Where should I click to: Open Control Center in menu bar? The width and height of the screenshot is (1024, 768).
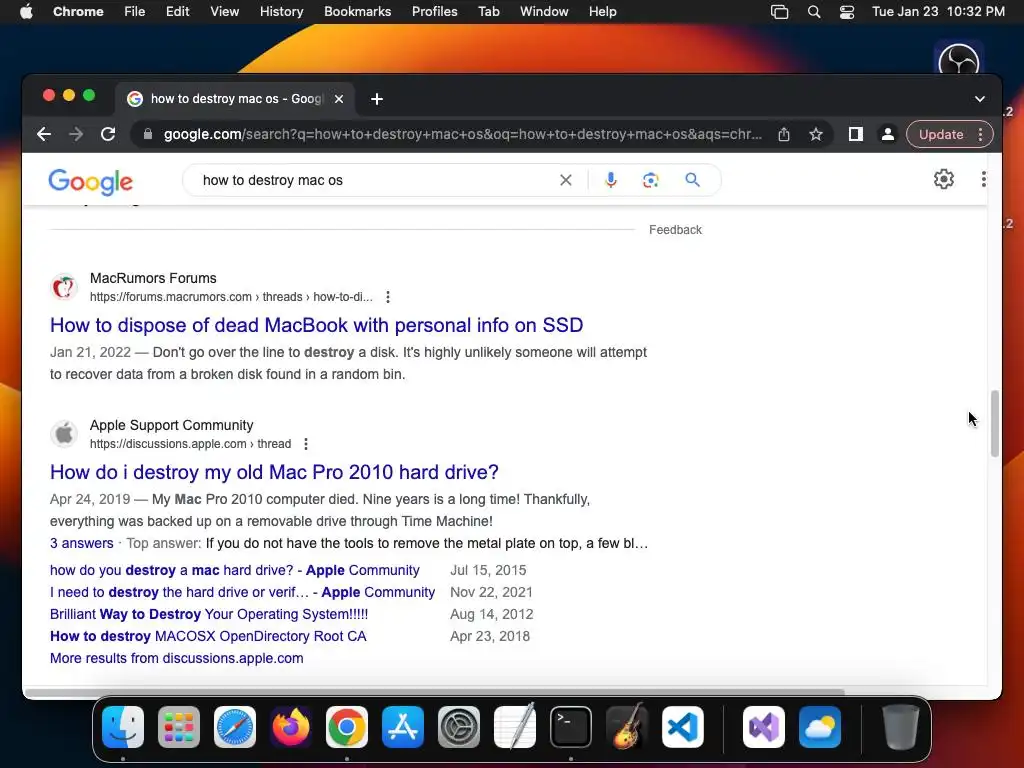click(x=847, y=12)
